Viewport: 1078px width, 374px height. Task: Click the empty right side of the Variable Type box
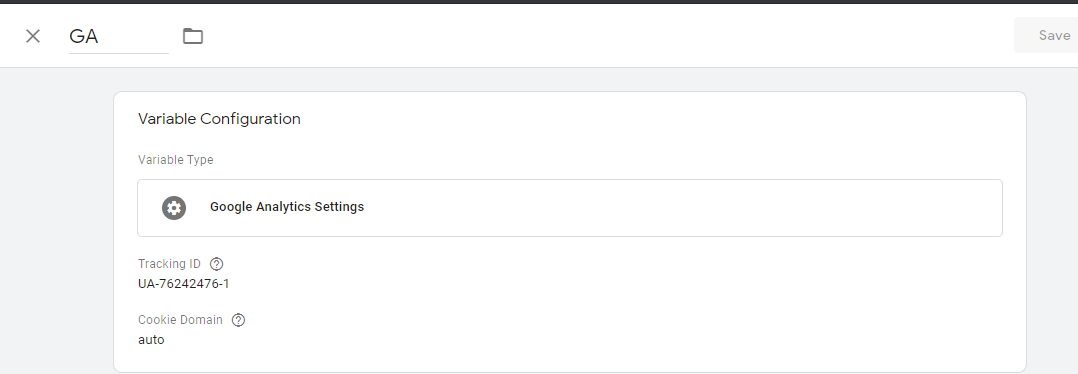(x=688, y=208)
